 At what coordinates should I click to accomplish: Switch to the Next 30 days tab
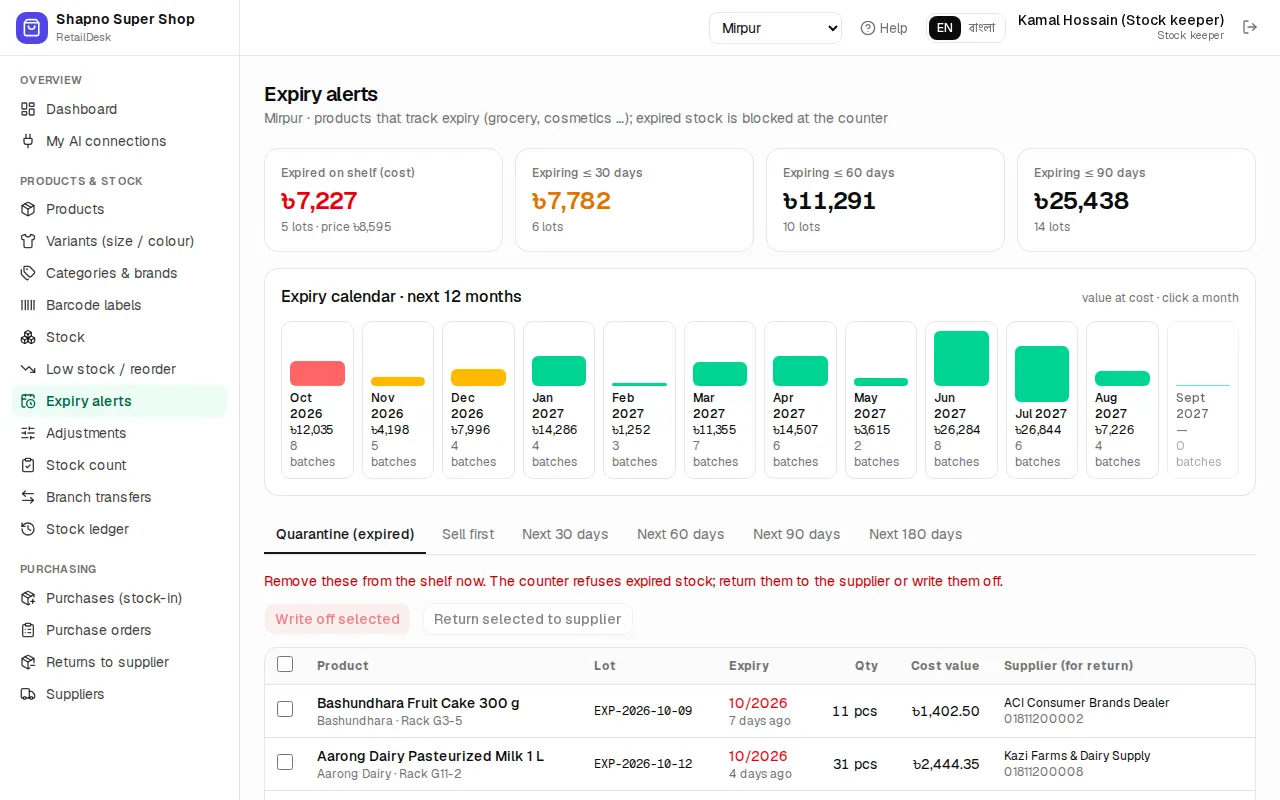tap(565, 534)
